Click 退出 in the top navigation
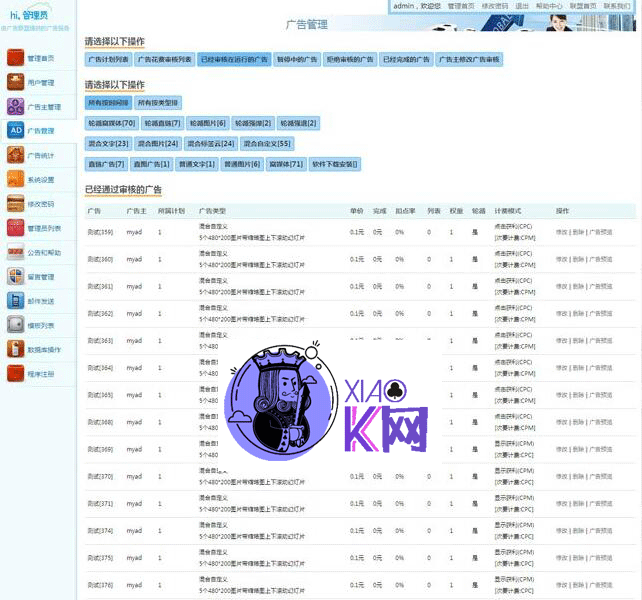This screenshot has height=600, width=642. (x=522, y=6)
